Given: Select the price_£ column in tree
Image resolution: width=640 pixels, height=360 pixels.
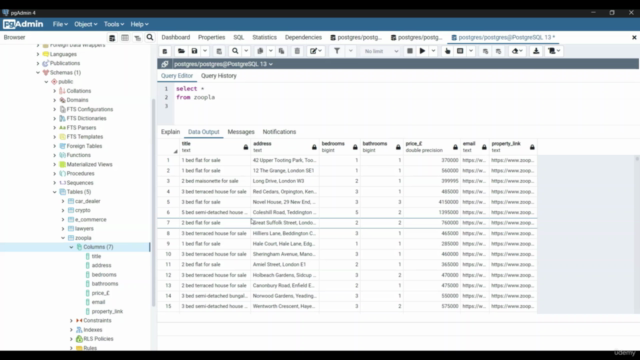Looking at the screenshot, I should pos(100,293).
